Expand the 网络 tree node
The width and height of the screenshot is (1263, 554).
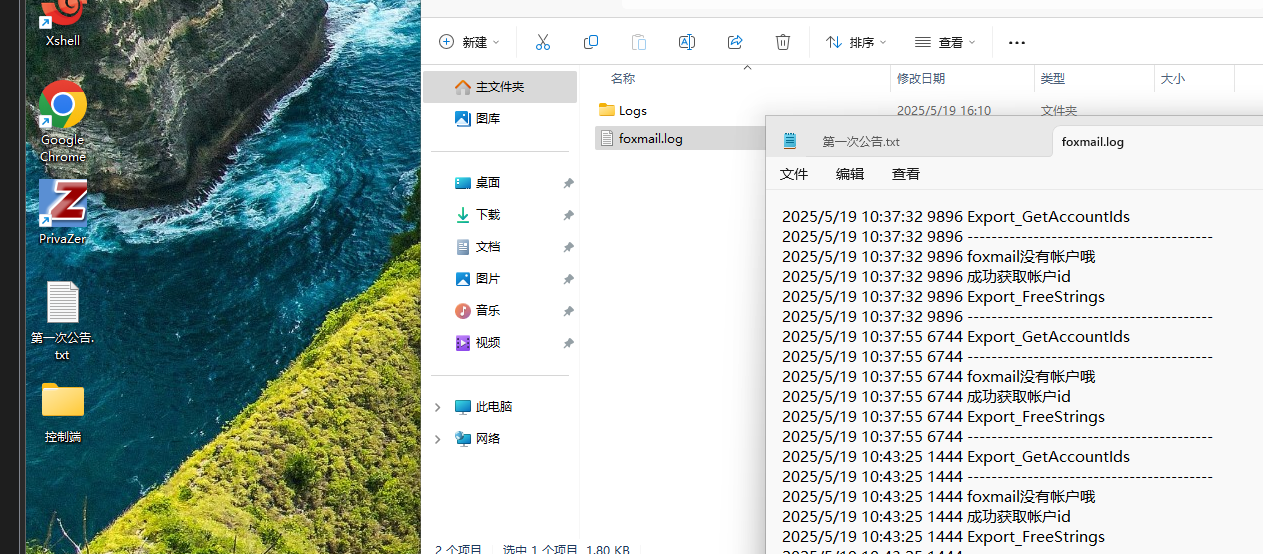point(437,439)
